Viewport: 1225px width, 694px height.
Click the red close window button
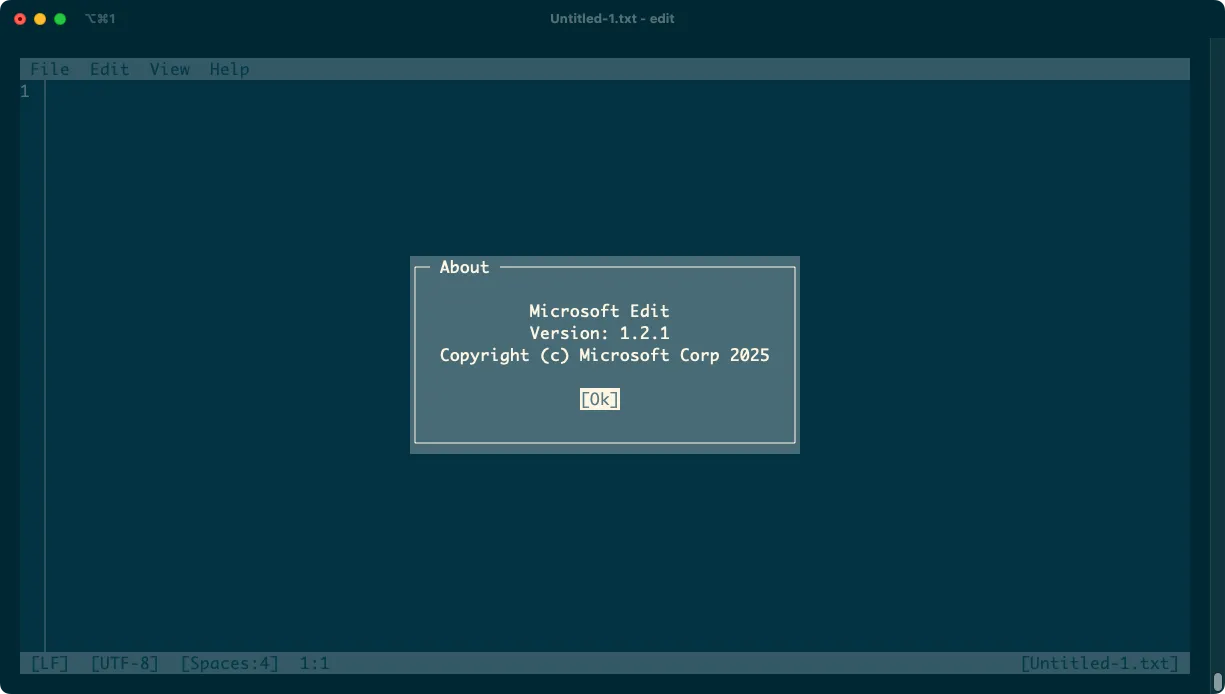pos(20,19)
